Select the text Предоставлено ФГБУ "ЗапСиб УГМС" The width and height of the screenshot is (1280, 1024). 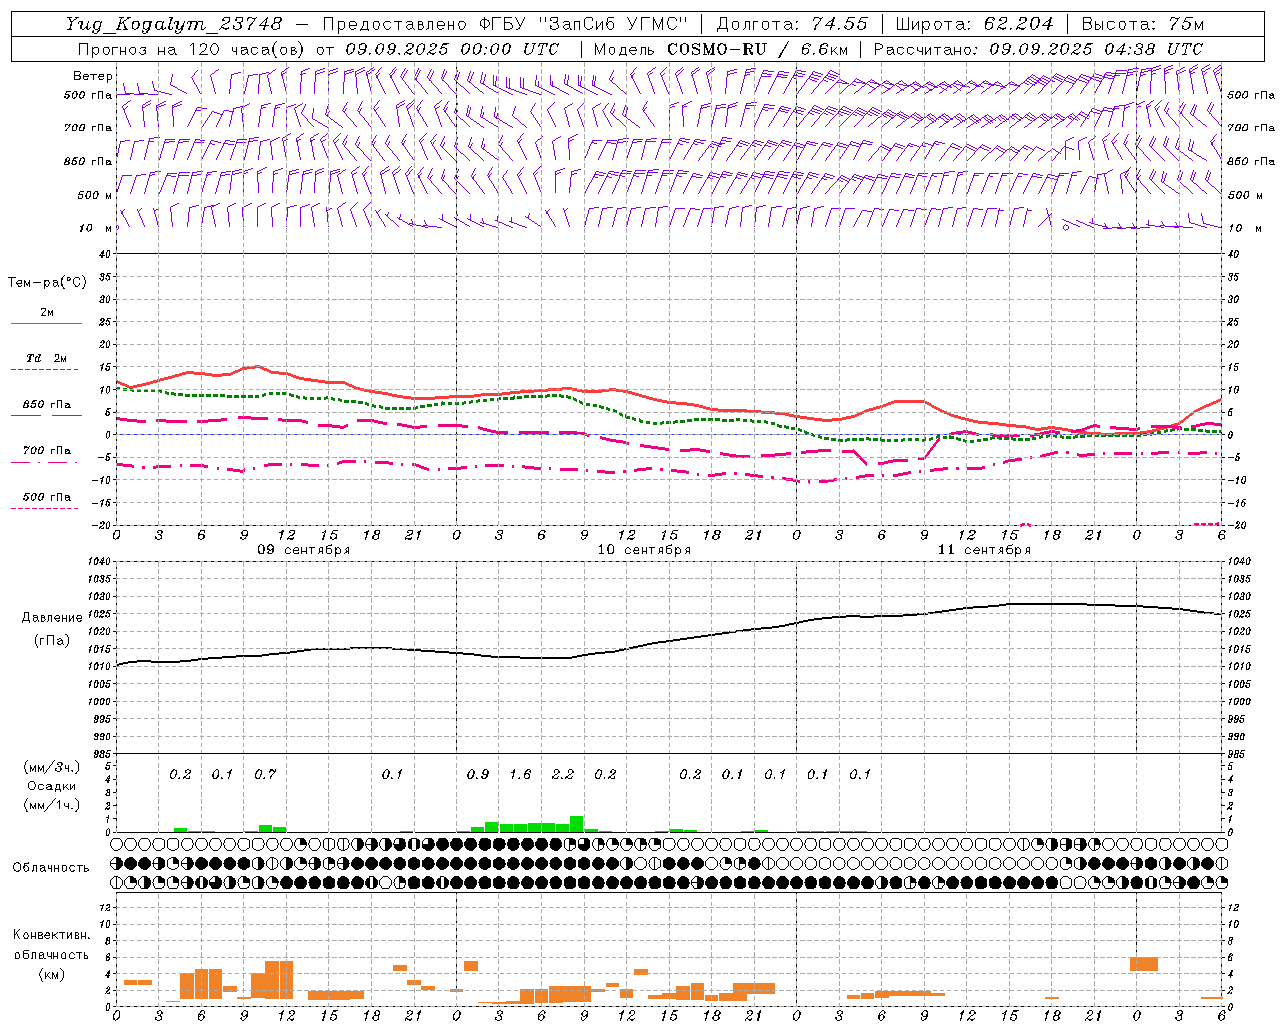(506, 23)
